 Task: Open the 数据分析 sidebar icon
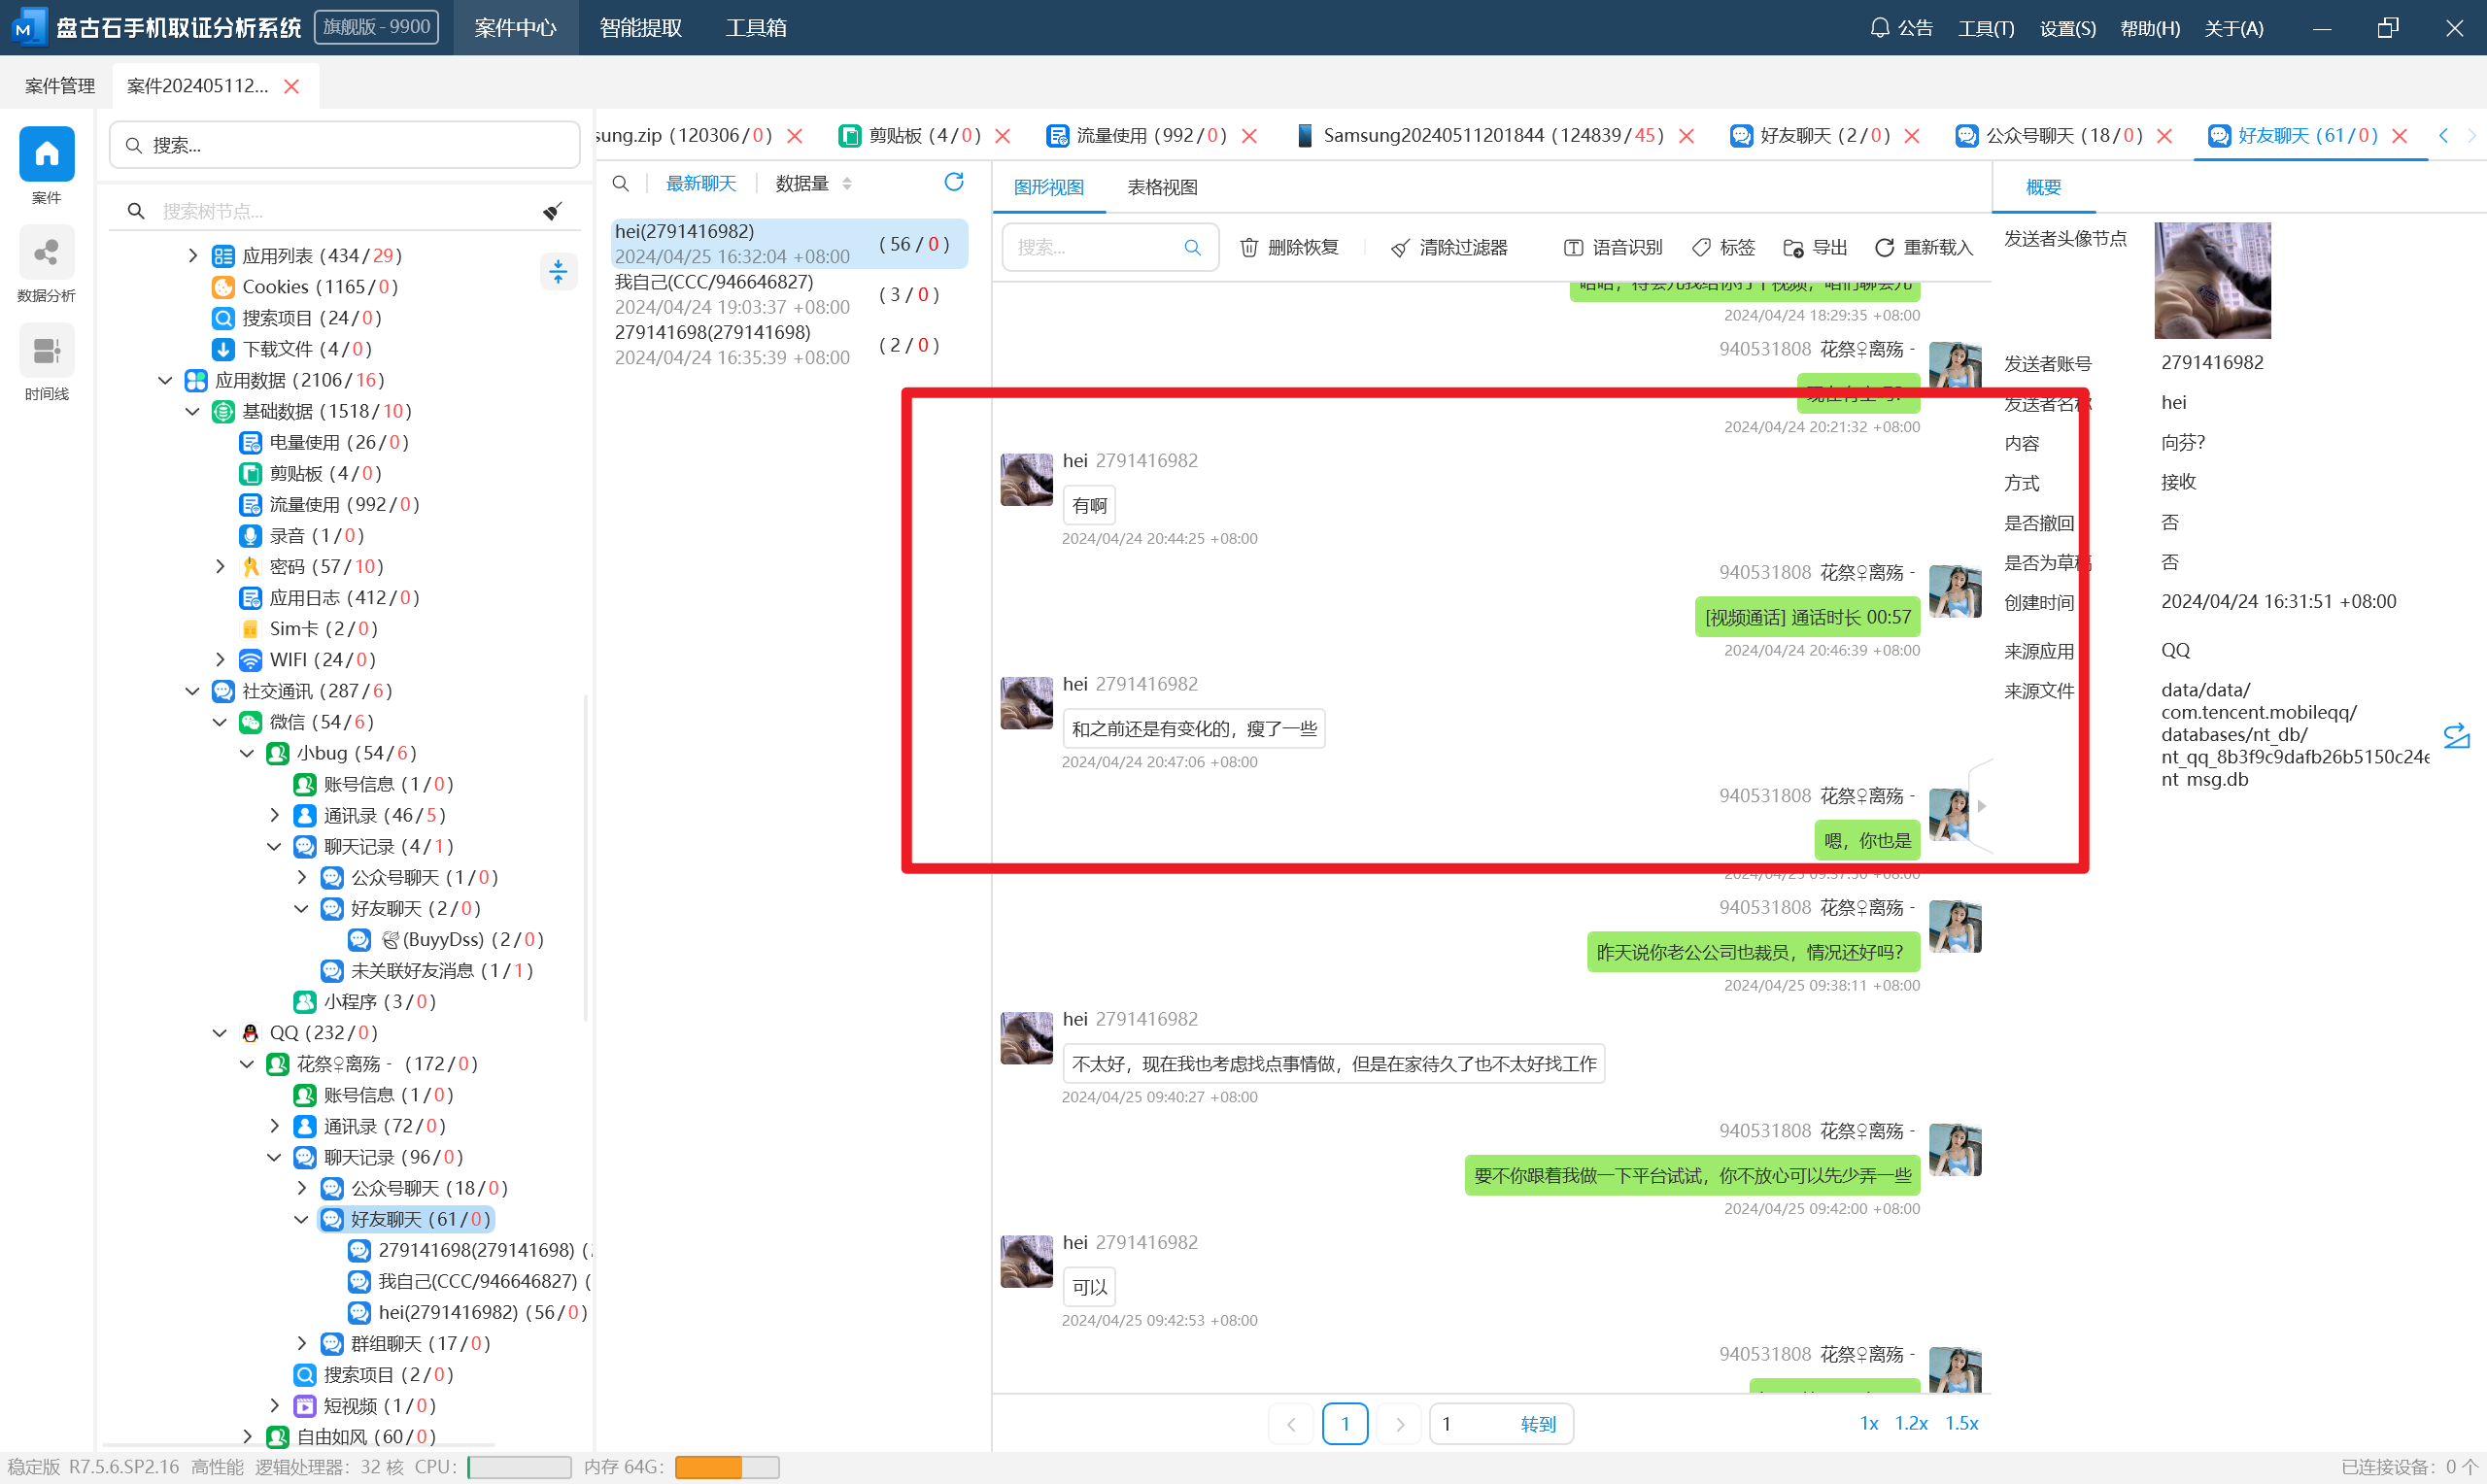tap(46, 253)
